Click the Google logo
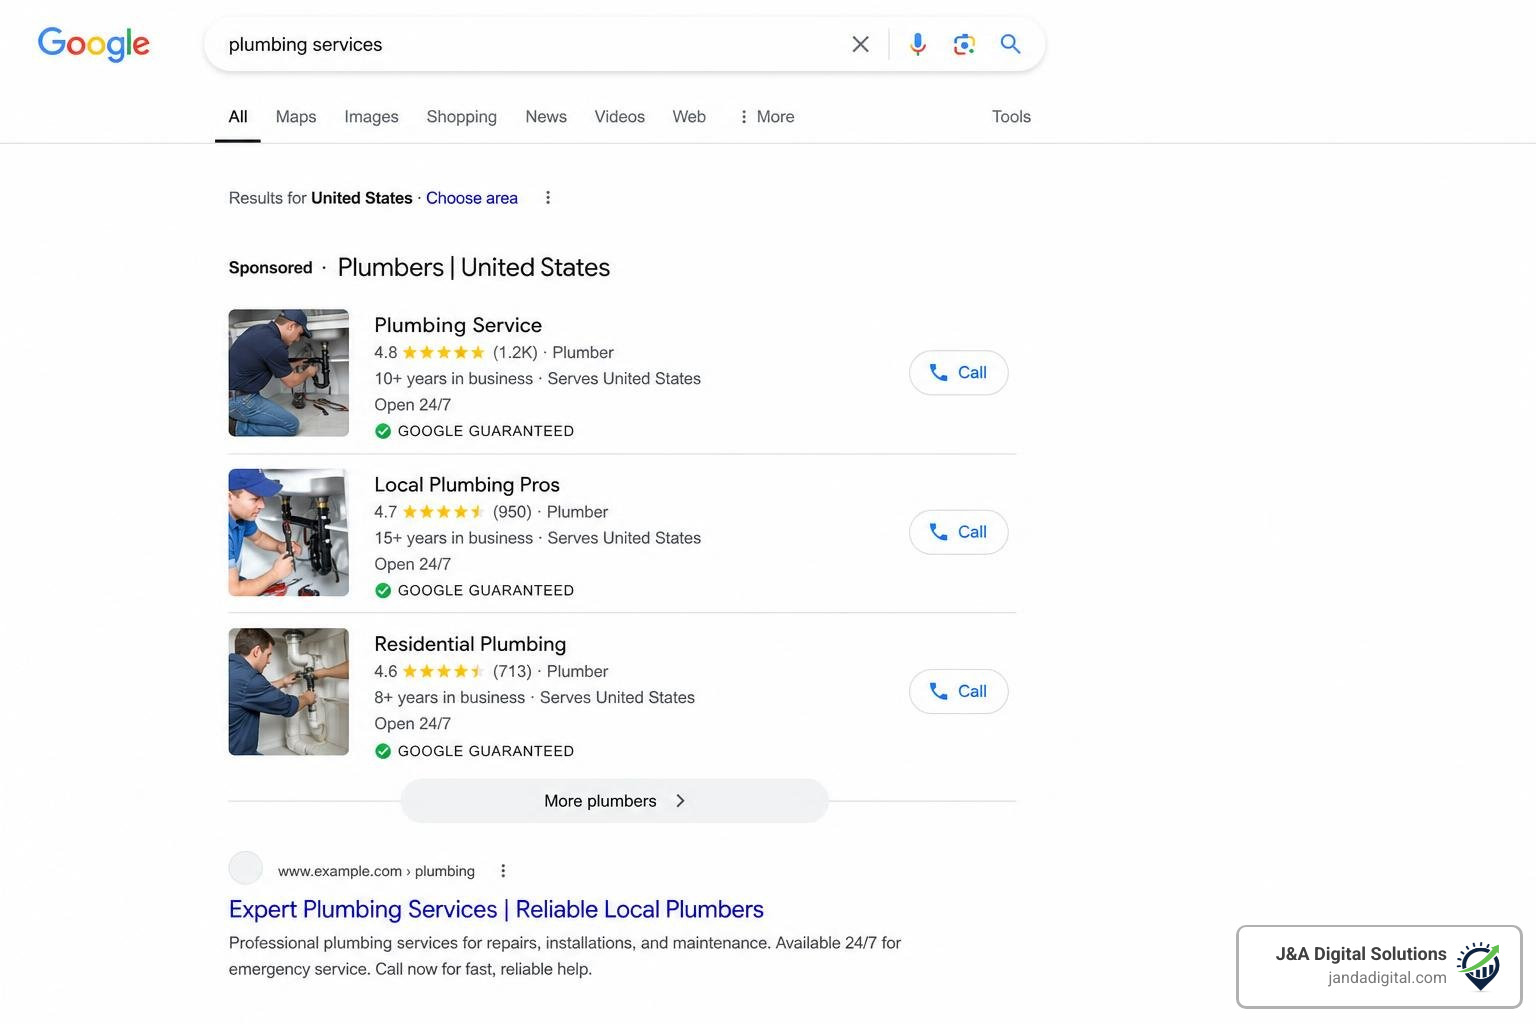 94,44
